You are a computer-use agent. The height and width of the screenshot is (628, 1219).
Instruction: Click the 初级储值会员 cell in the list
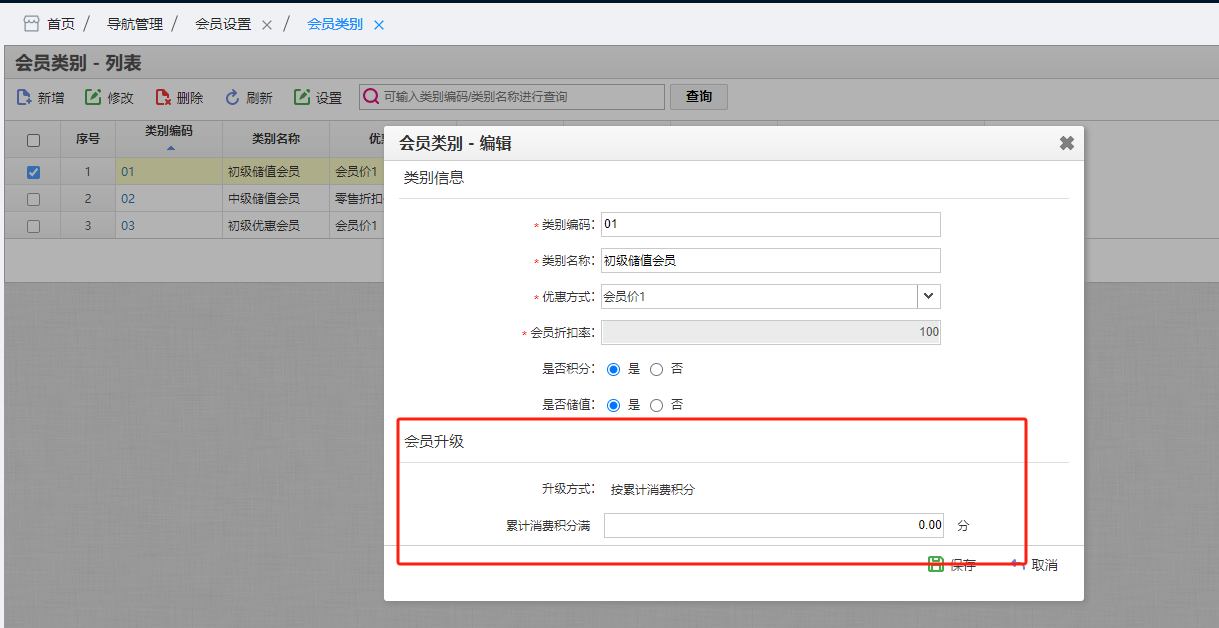click(276, 172)
